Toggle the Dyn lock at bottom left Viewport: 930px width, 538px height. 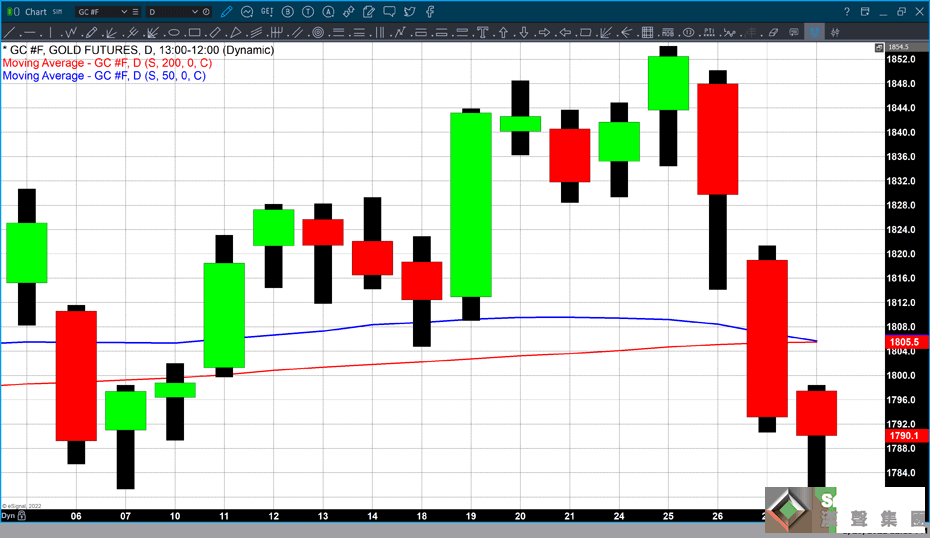[10, 516]
